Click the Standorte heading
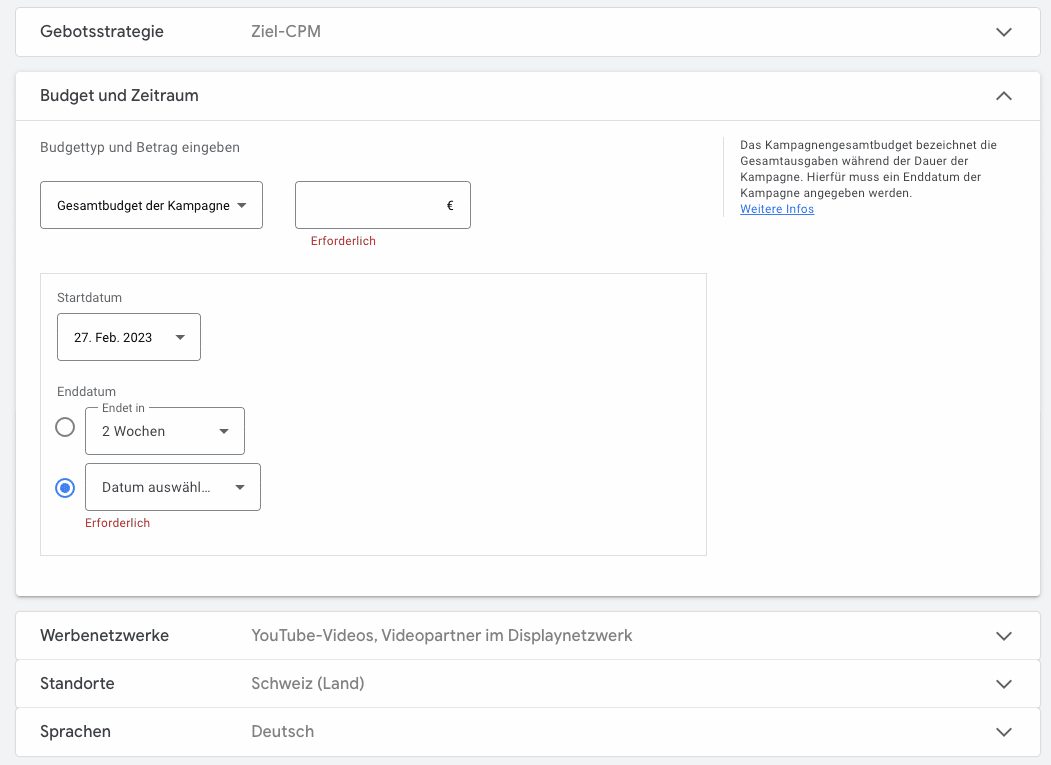This screenshot has width=1051, height=765. [x=77, y=683]
